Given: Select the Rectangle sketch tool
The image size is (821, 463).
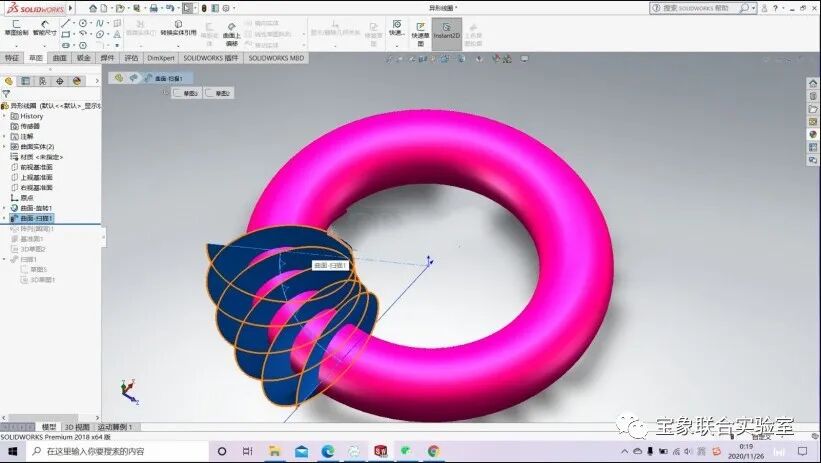Looking at the screenshot, I should click(x=65, y=35).
